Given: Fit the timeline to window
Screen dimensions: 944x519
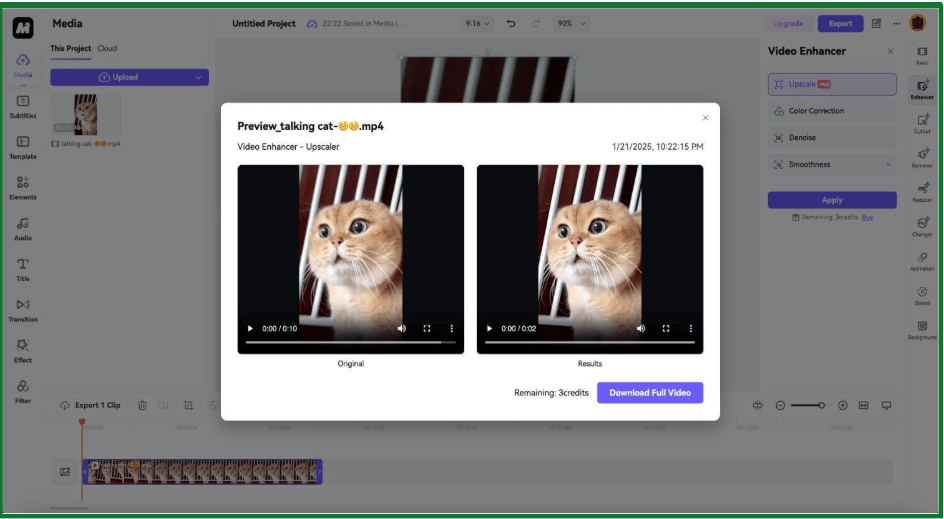Looking at the screenshot, I should pos(863,405).
